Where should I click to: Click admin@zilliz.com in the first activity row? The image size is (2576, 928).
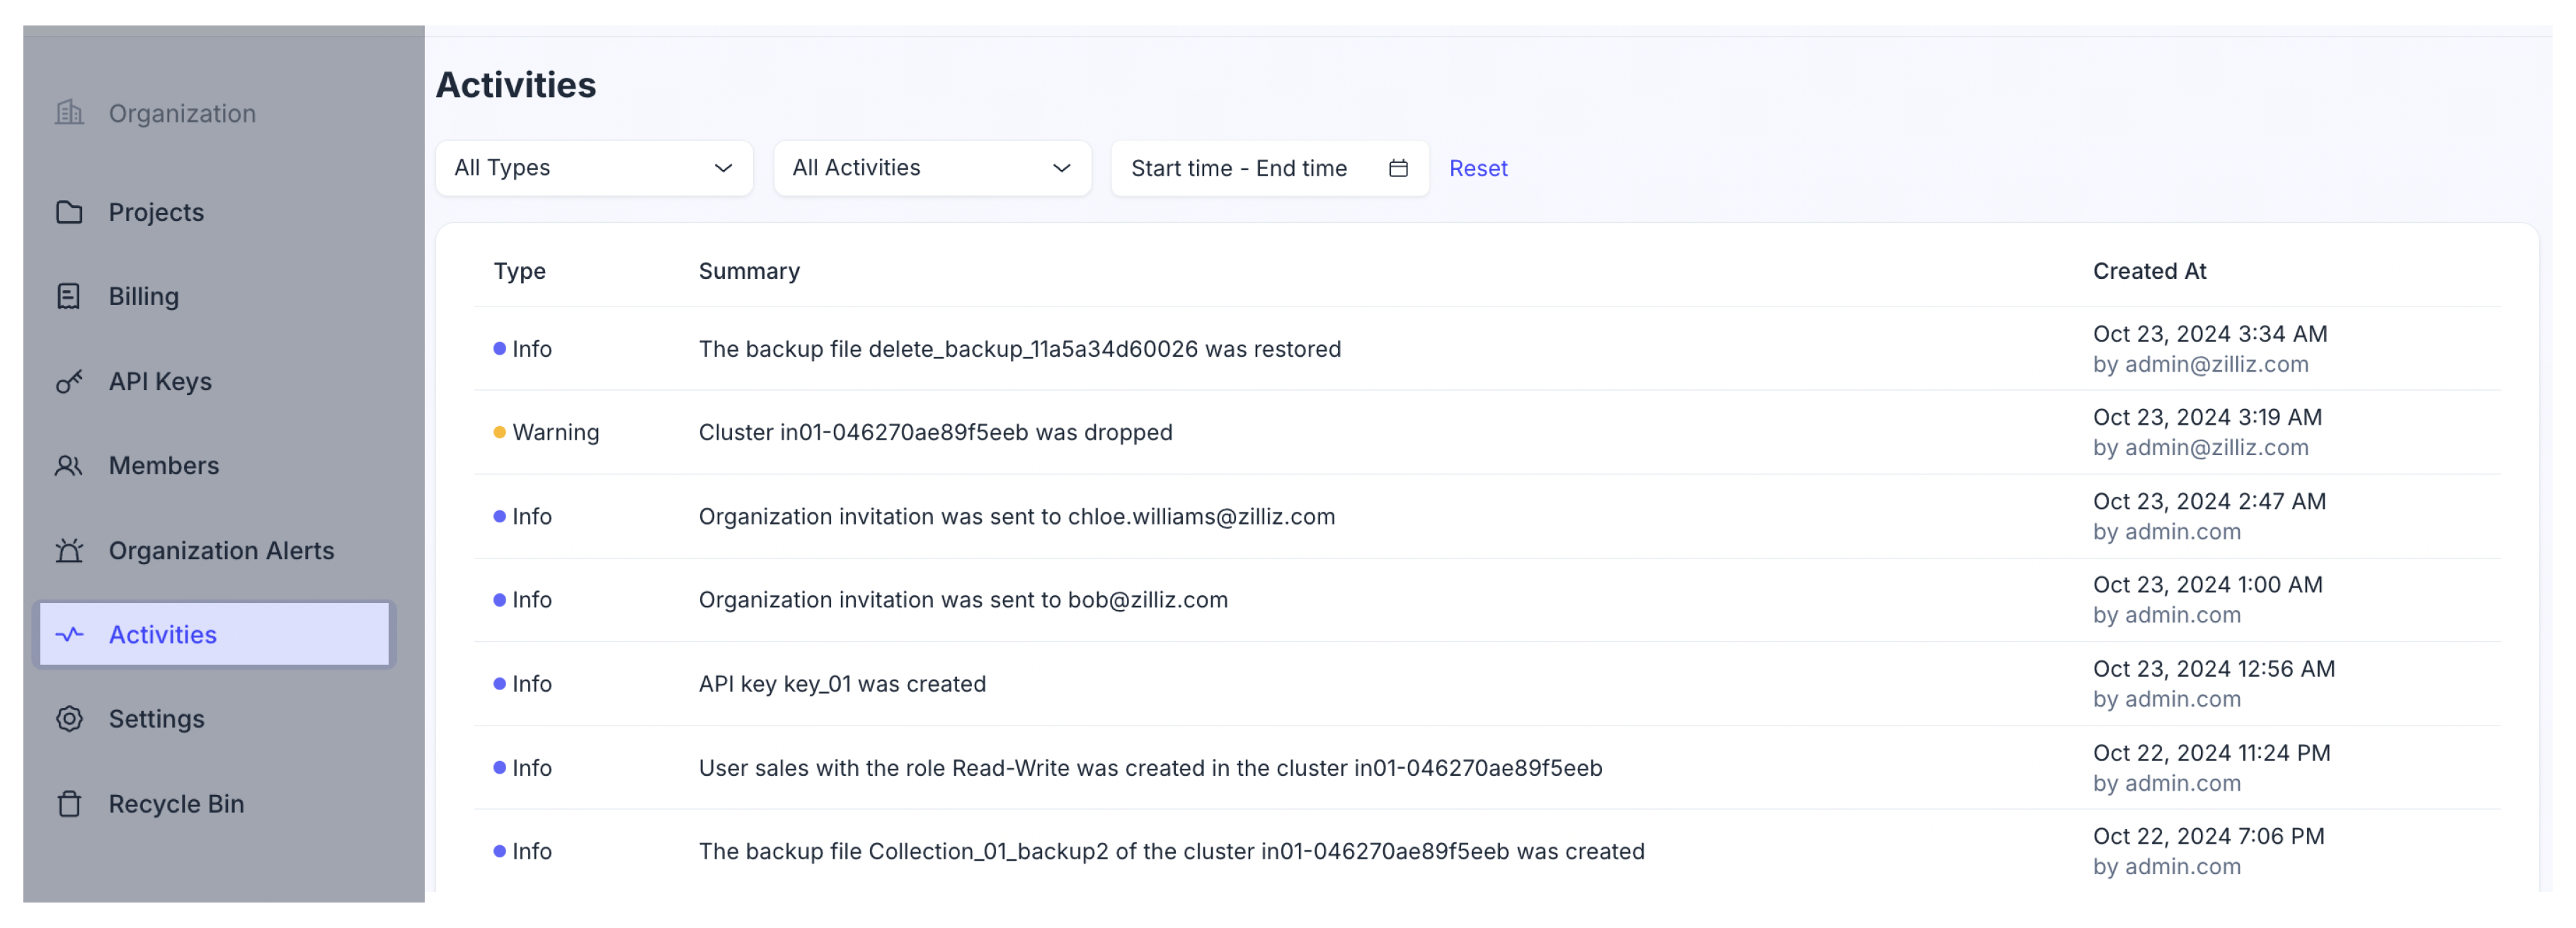pos(2216,364)
